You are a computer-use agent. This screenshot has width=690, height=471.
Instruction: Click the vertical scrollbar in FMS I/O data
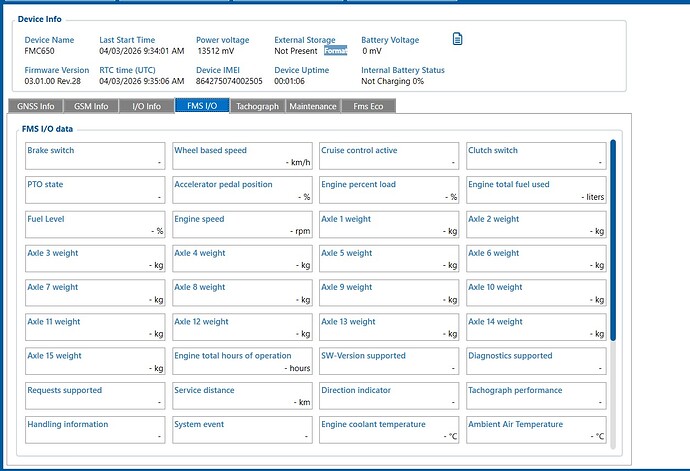[613, 240]
